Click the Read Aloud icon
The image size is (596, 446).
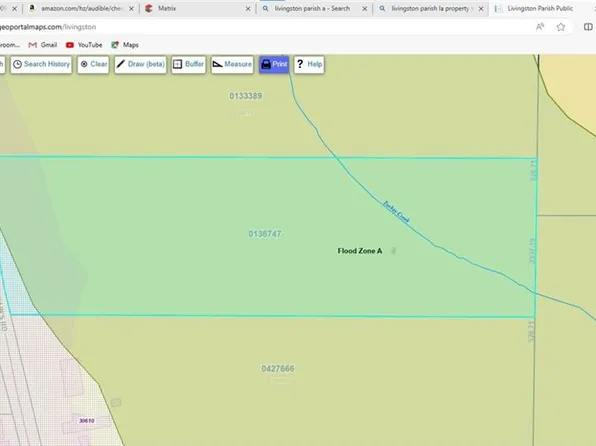(x=540, y=27)
